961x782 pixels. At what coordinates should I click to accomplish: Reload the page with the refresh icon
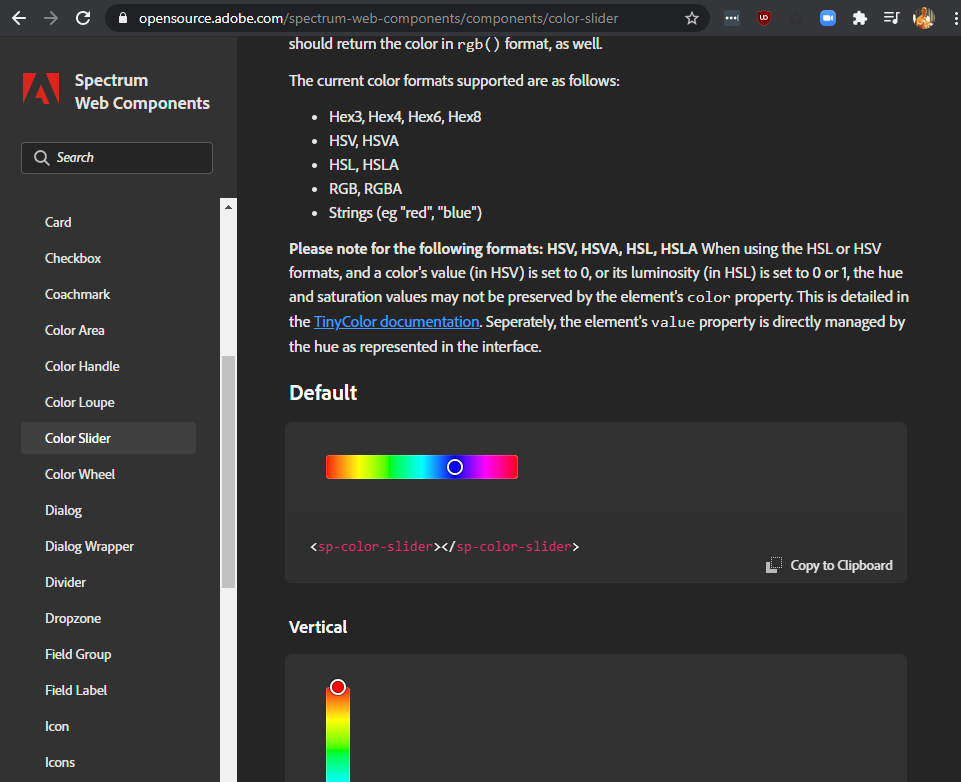(83, 18)
